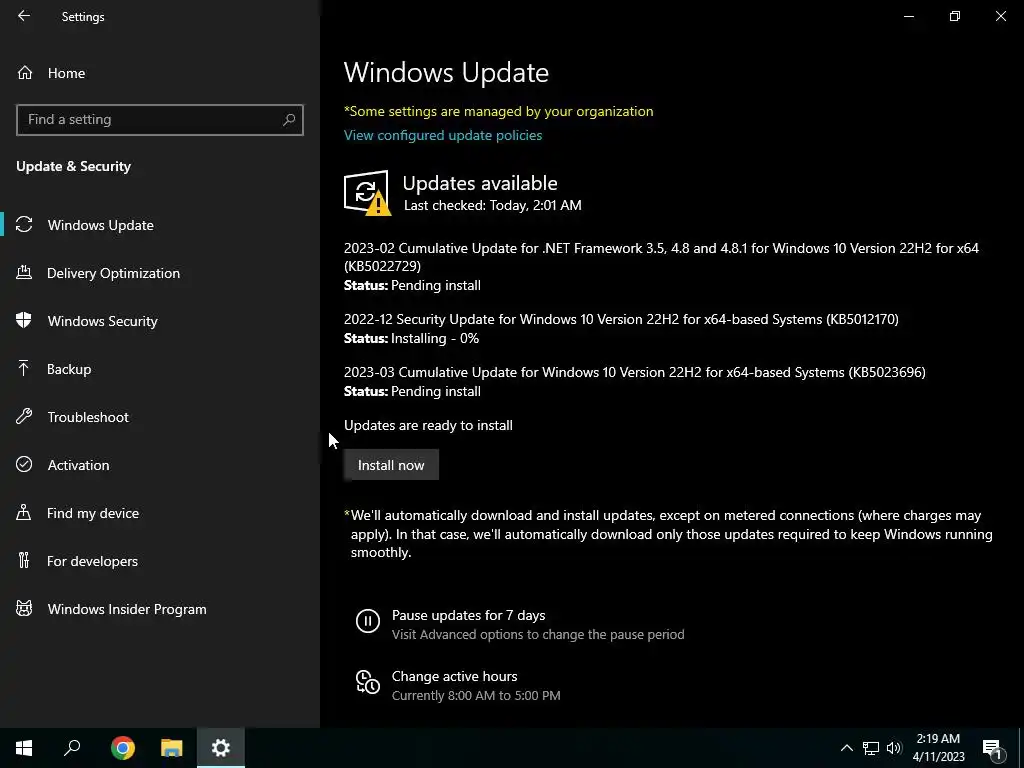Click Pause updates for 7 days
The image size is (1024, 768).
coord(468,615)
